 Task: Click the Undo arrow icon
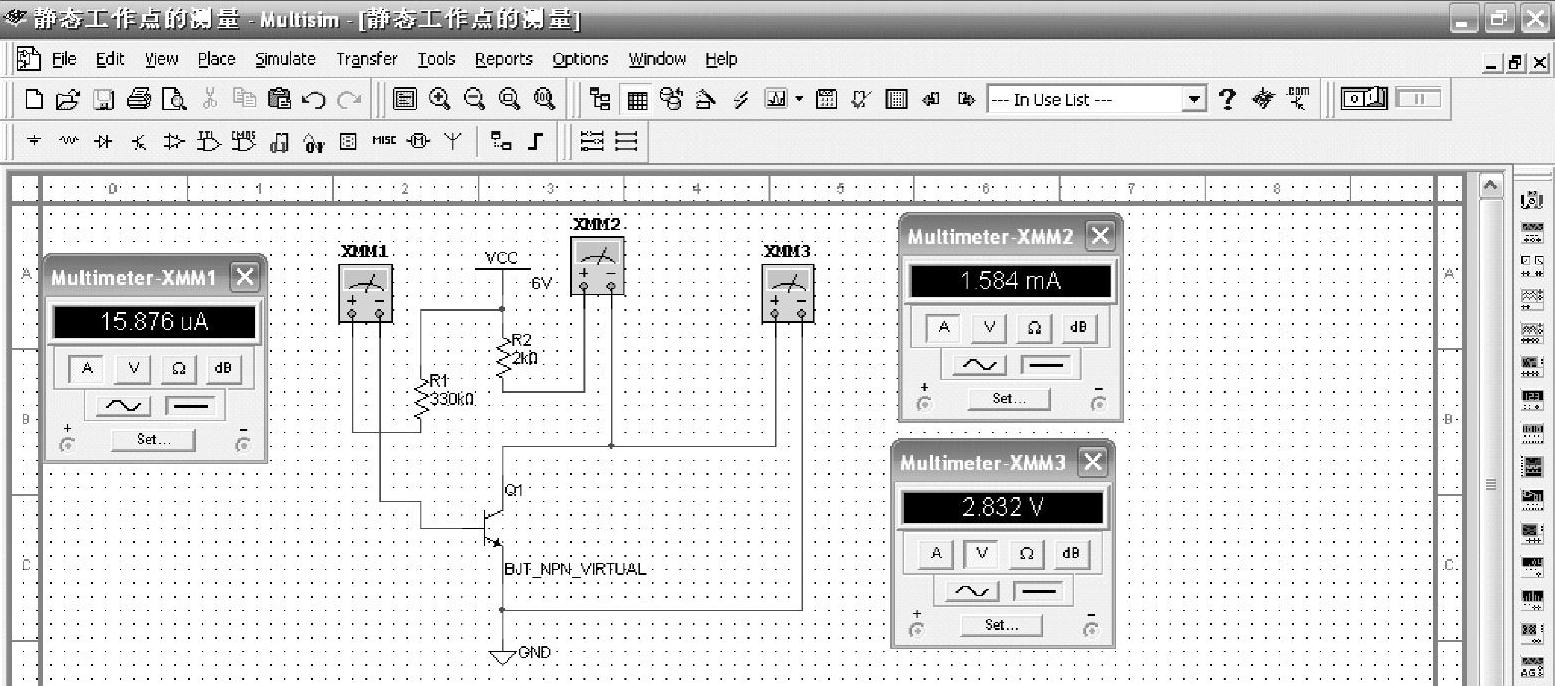click(x=314, y=99)
